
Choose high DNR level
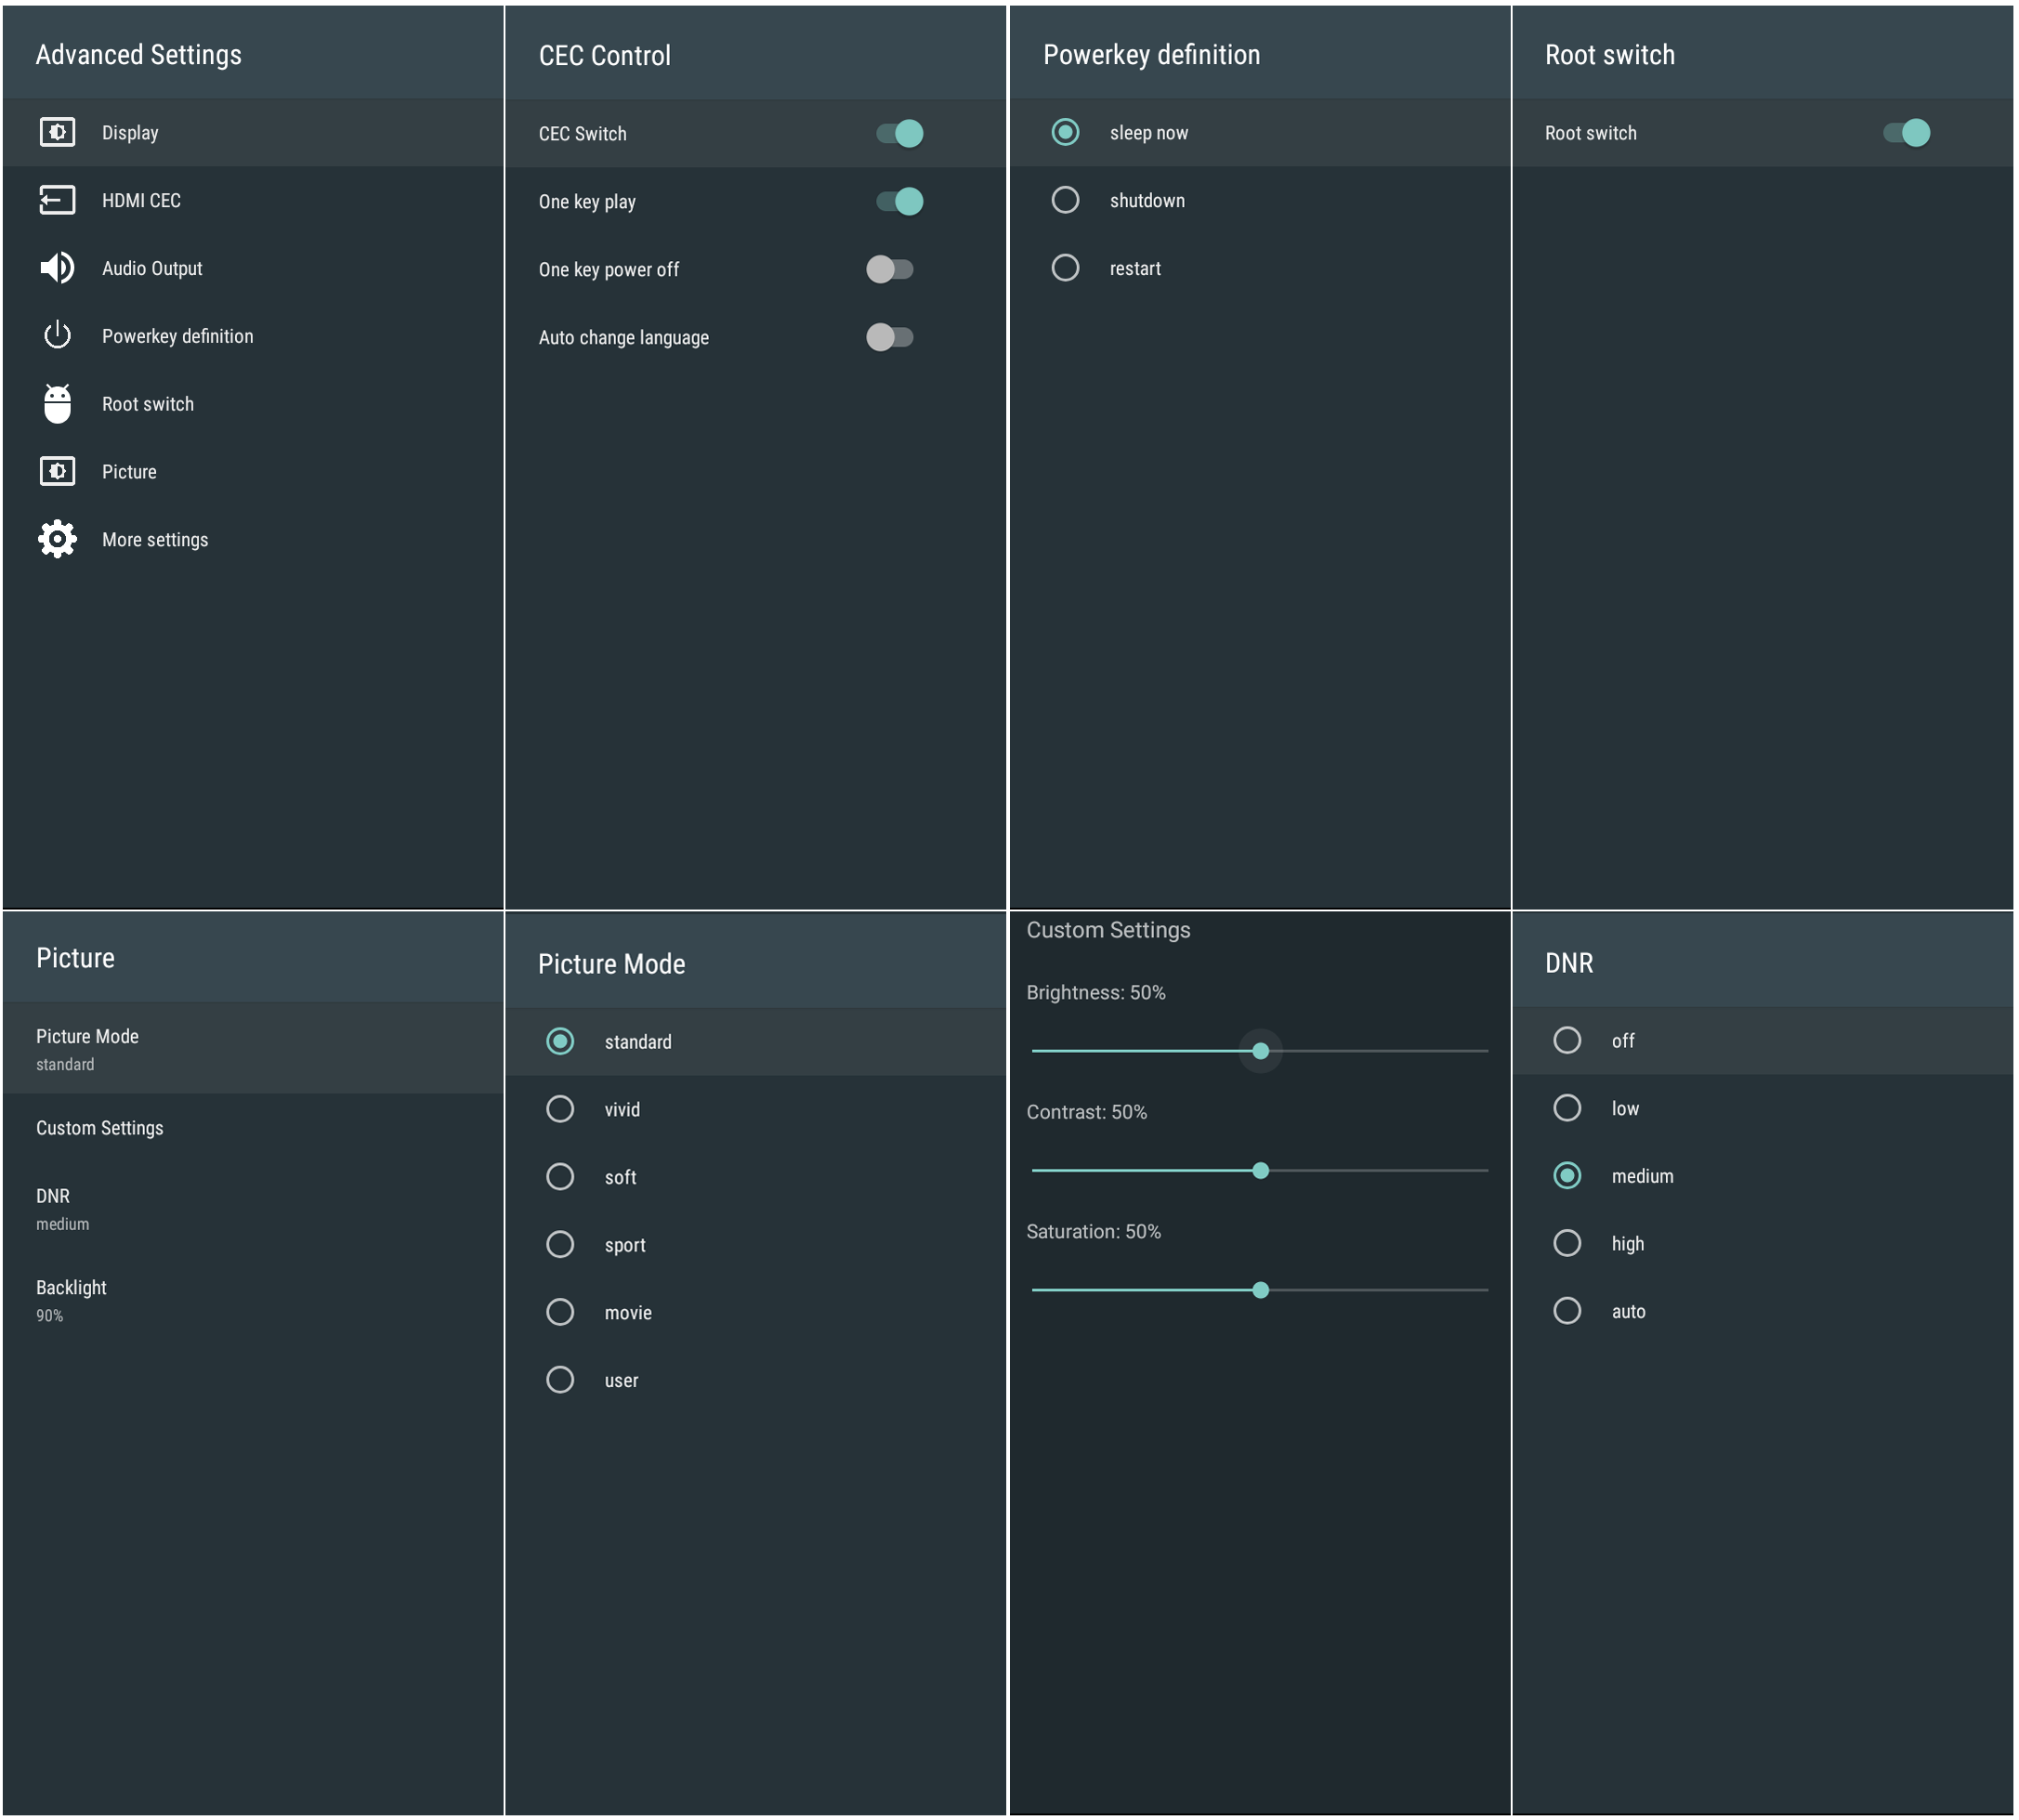(x=1567, y=1243)
